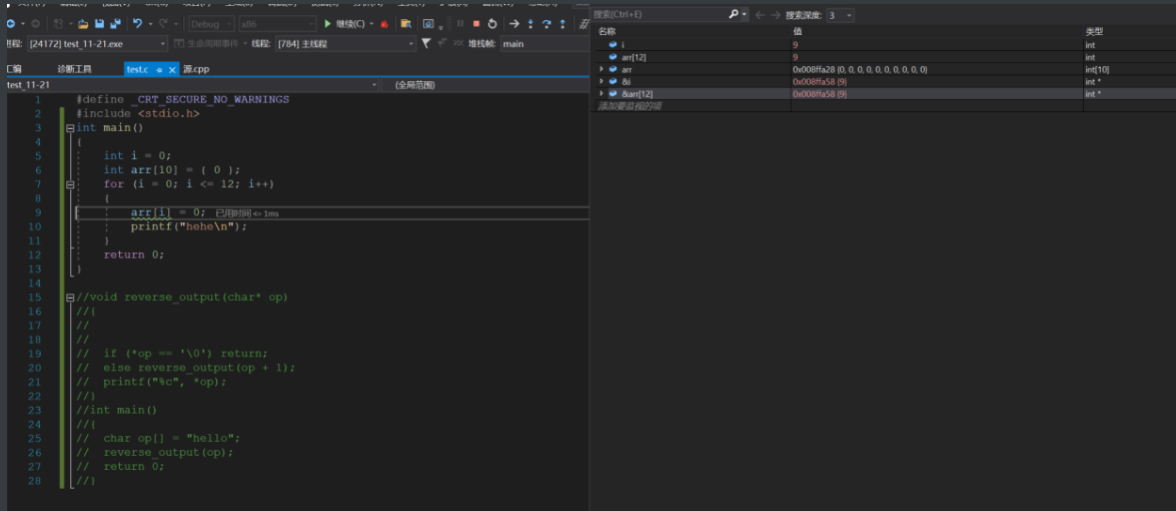This screenshot has width=1176, height=511.
Task: Open the x86 platform dropdown
Action: [x=277, y=23]
